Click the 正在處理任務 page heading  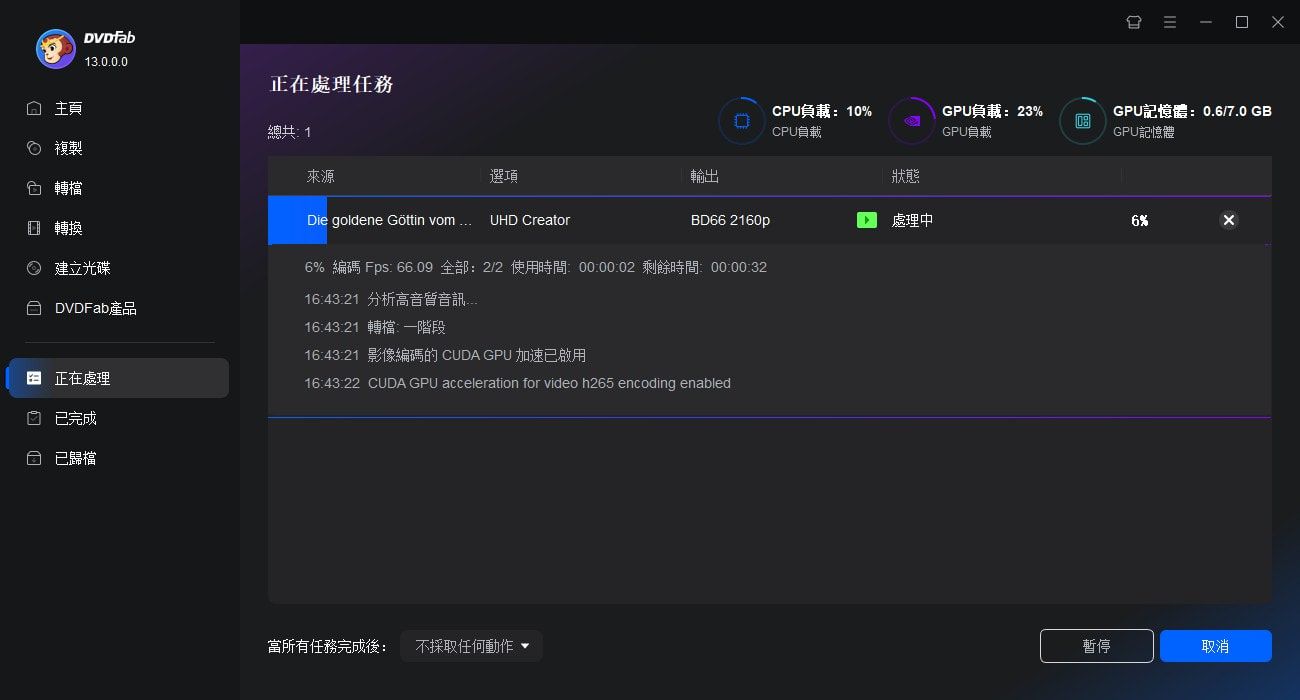(x=332, y=84)
